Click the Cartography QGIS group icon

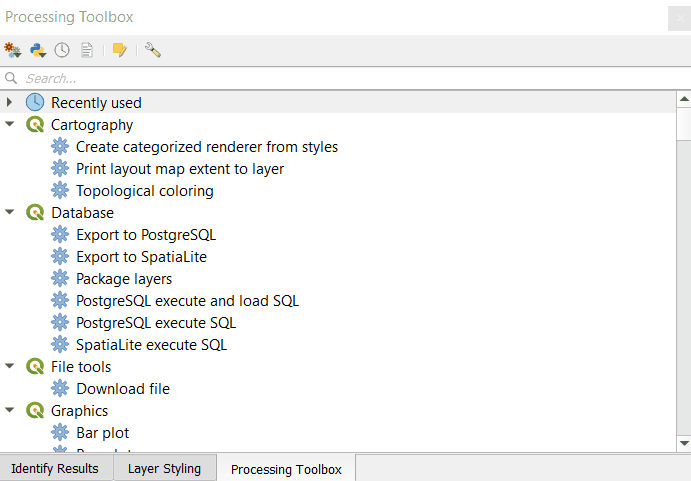35,124
